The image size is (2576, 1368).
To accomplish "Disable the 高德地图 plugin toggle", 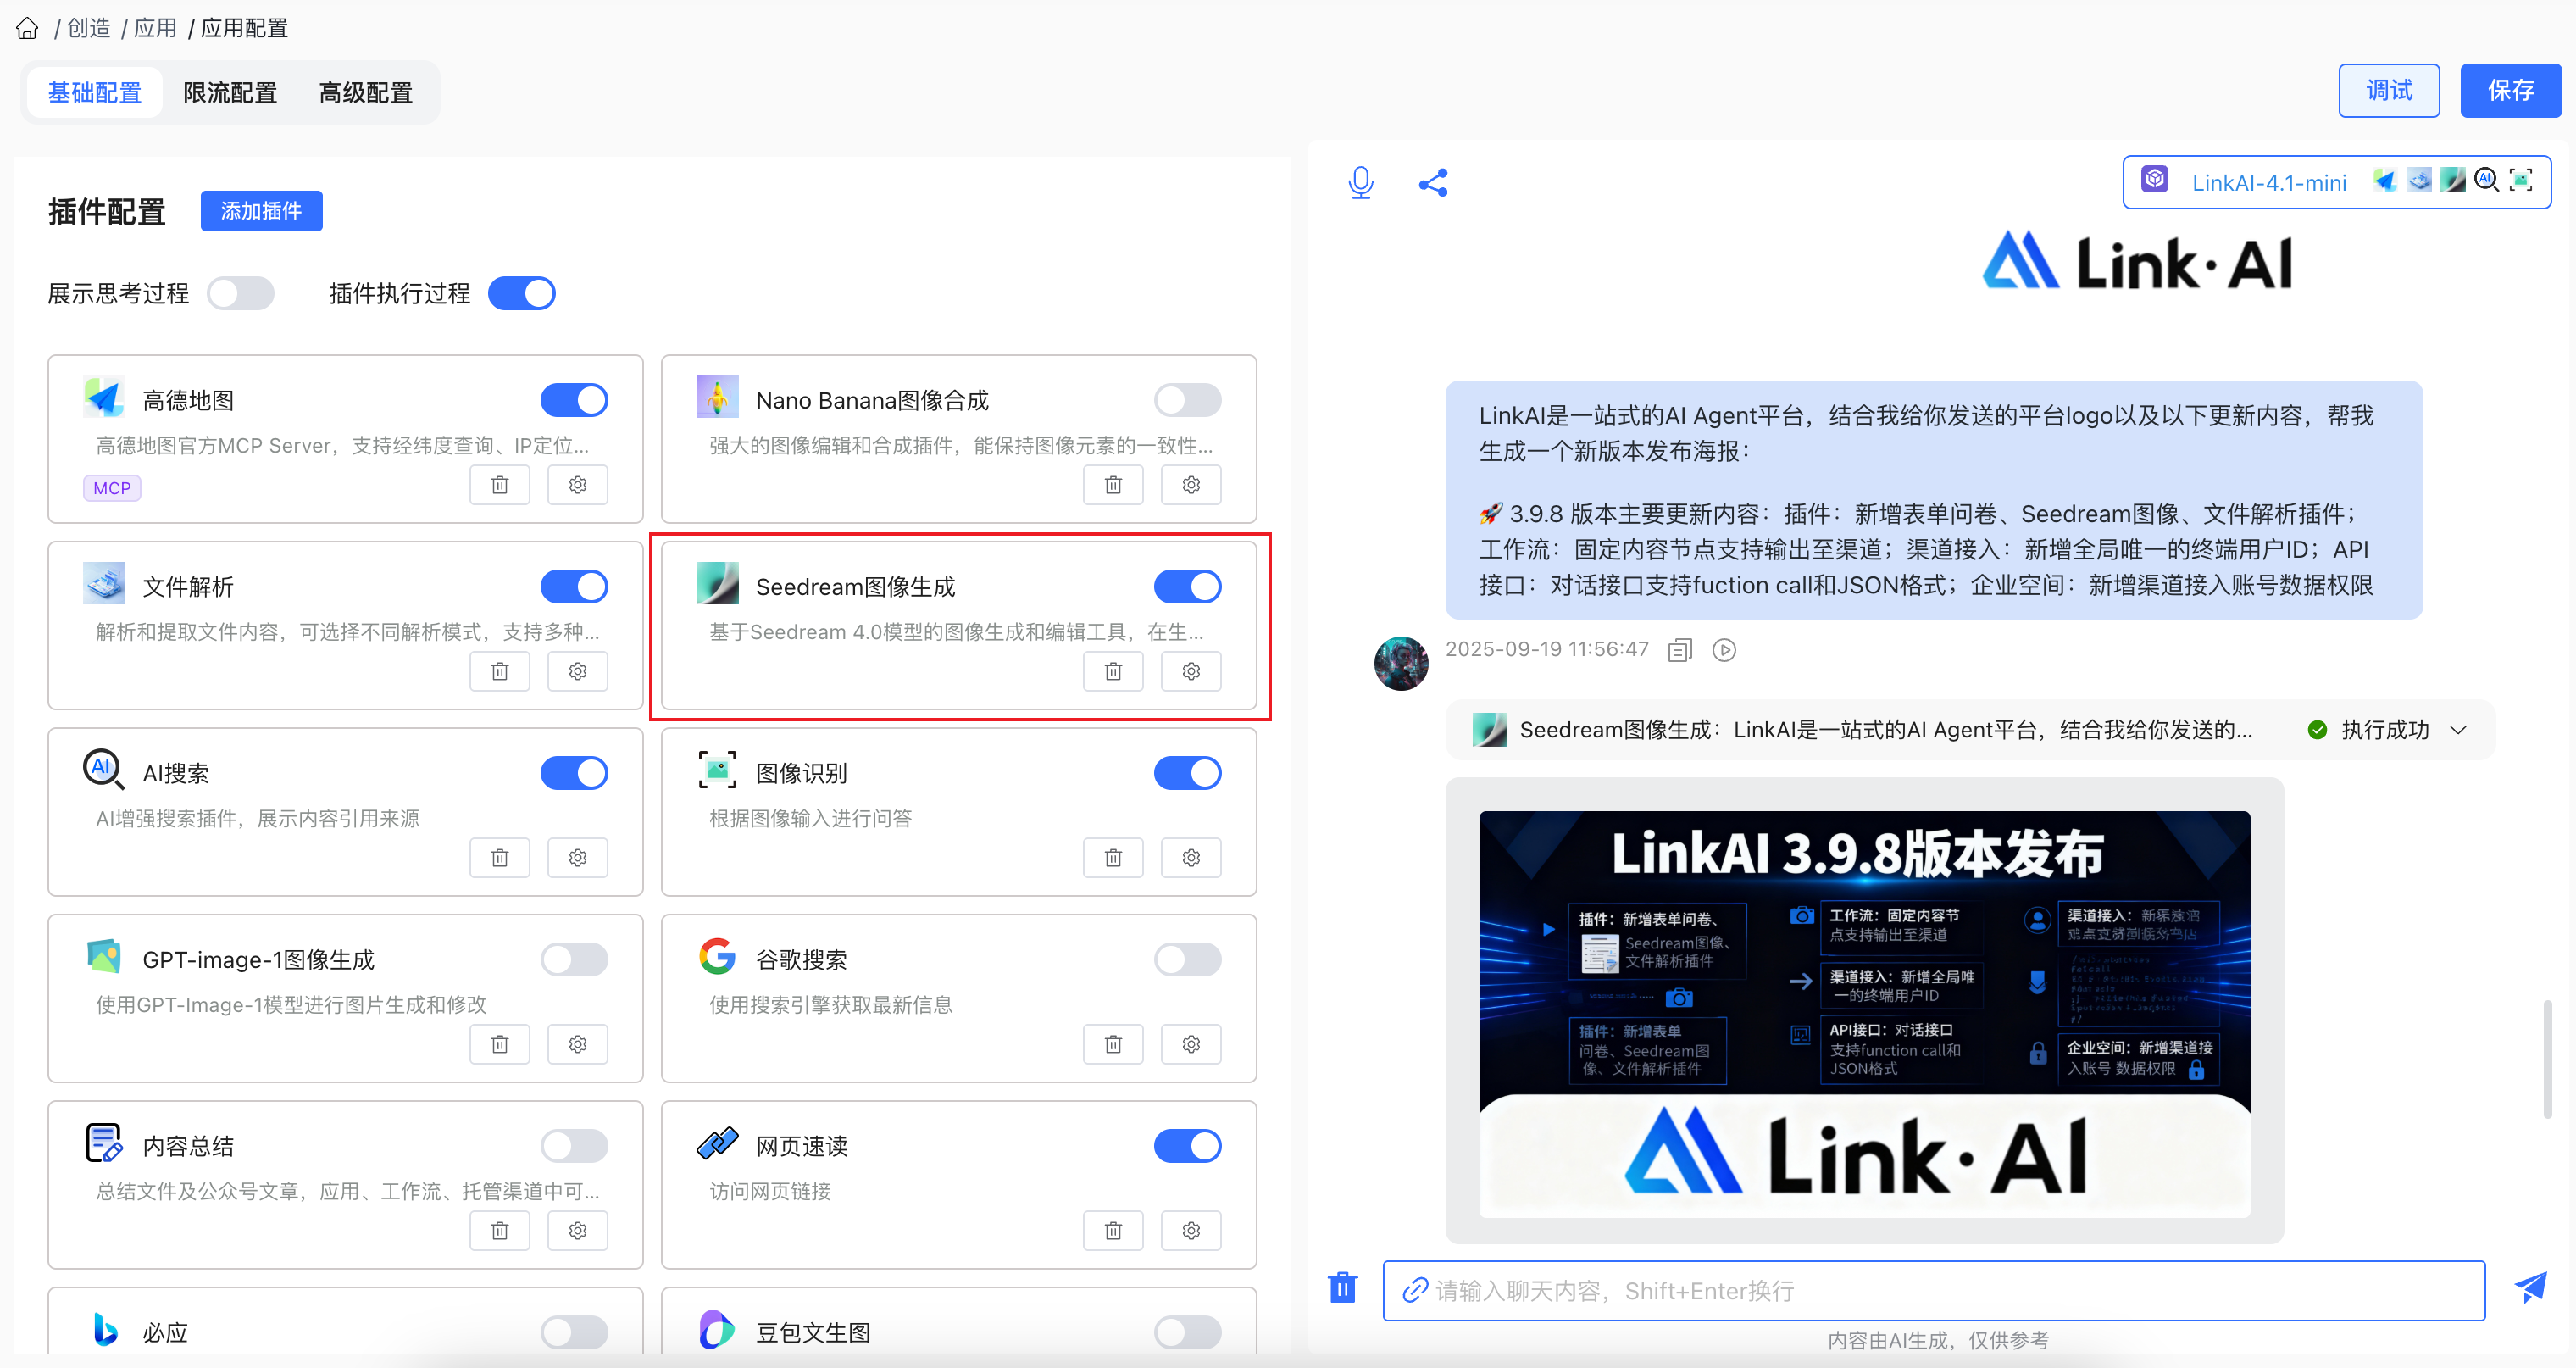I will point(574,401).
